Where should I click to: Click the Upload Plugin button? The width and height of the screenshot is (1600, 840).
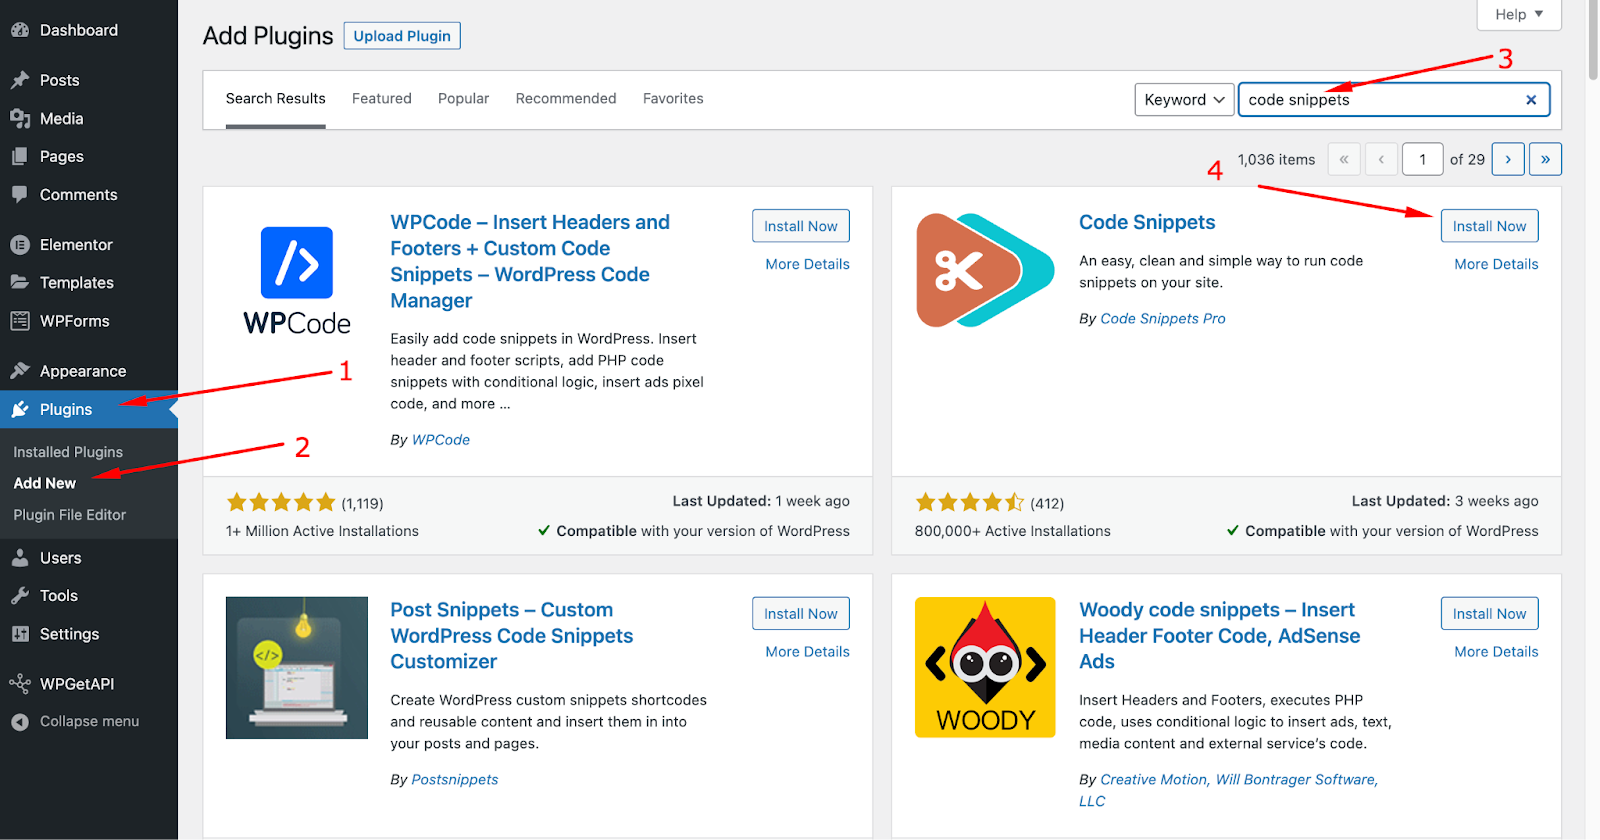coord(402,36)
